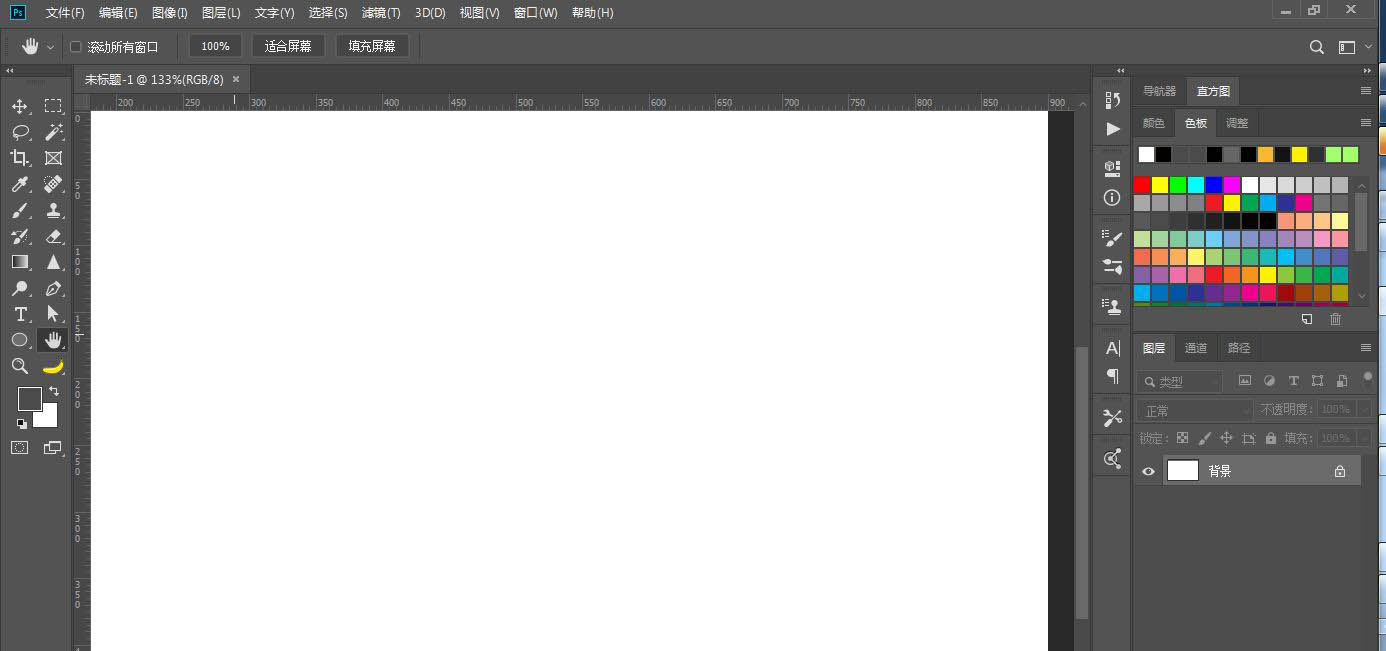
Task: Click the 填充屏幕 button
Action: (x=372, y=46)
